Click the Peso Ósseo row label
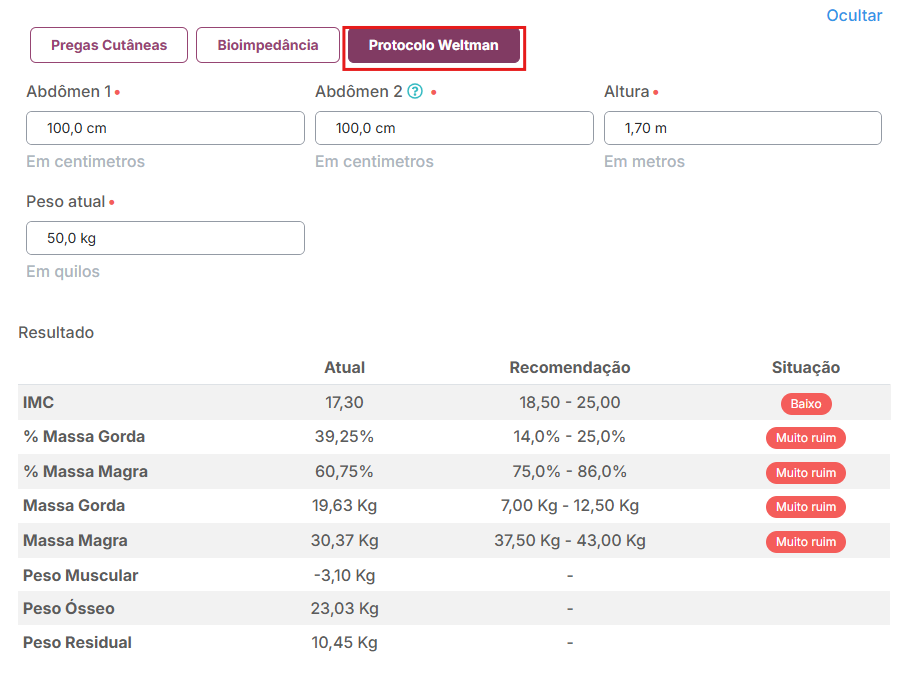The height and width of the screenshot is (688, 900). click(x=69, y=608)
